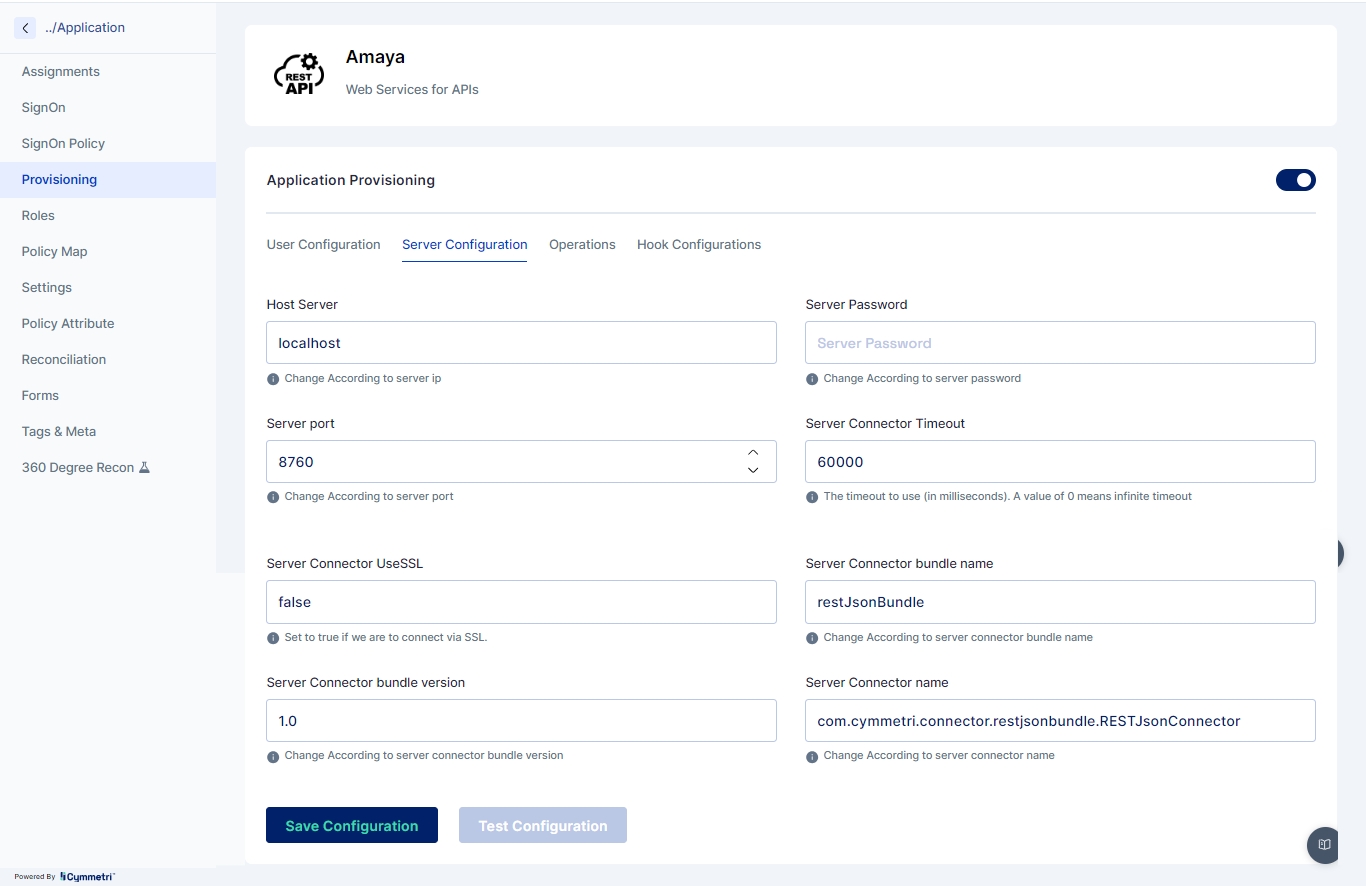Click the info icon under Server Connector UseSSL
Screen dimensions: 1366x886
[x=273, y=638]
